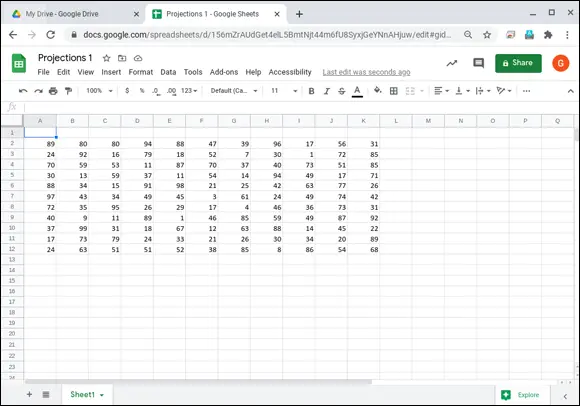Go to Sheets home via logo

point(18,63)
